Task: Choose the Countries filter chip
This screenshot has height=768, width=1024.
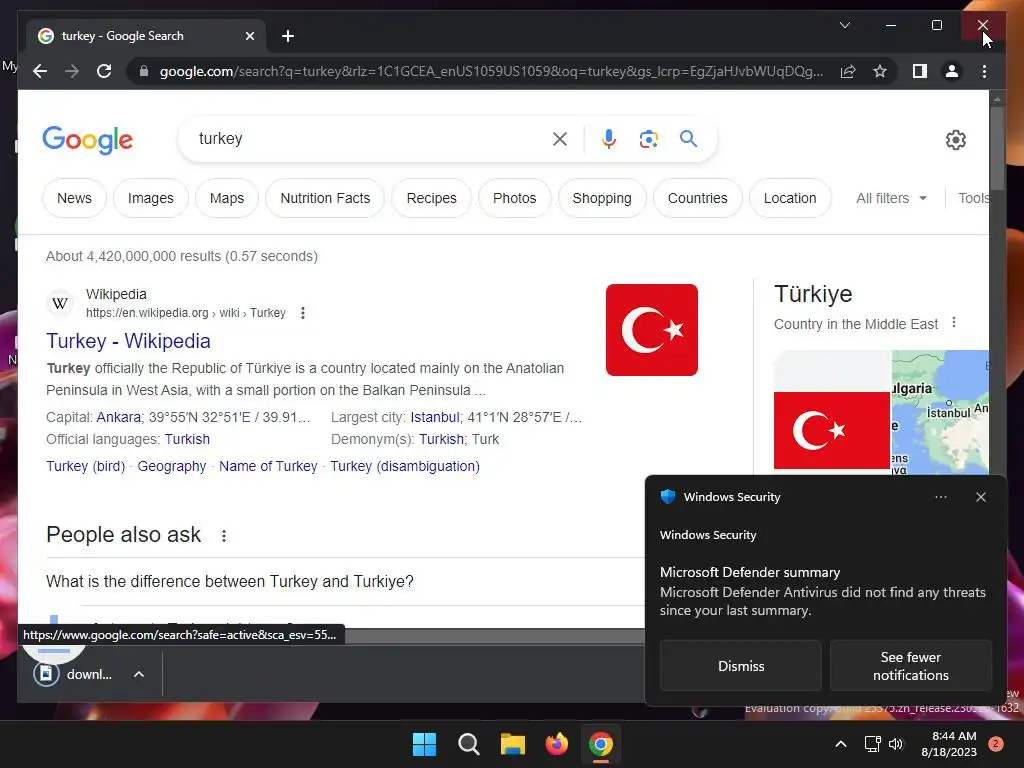Action: (697, 198)
